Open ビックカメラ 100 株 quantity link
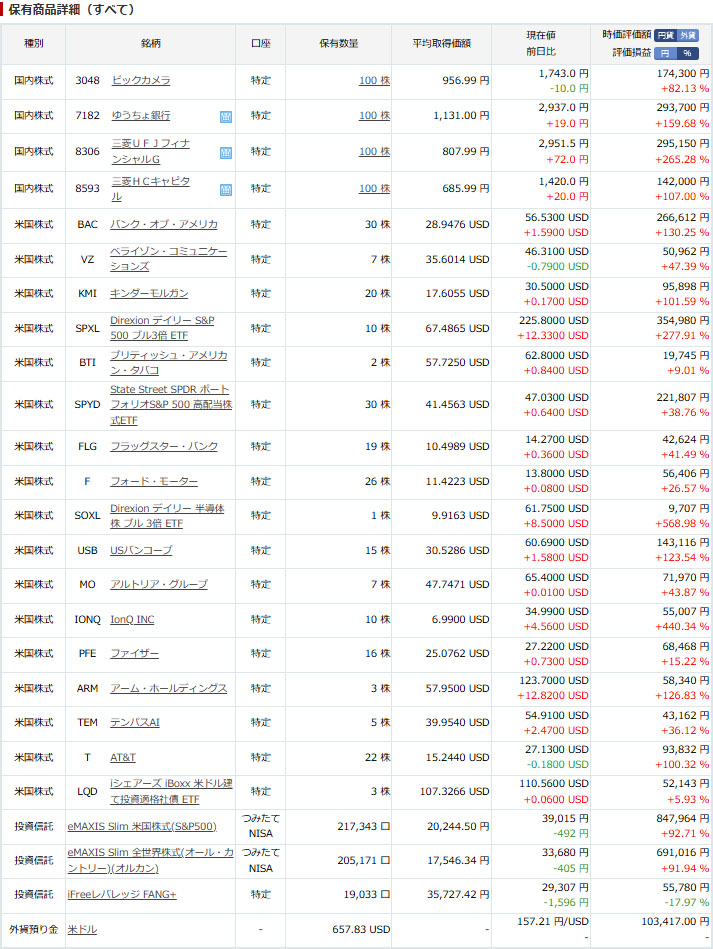 click(374, 80)
